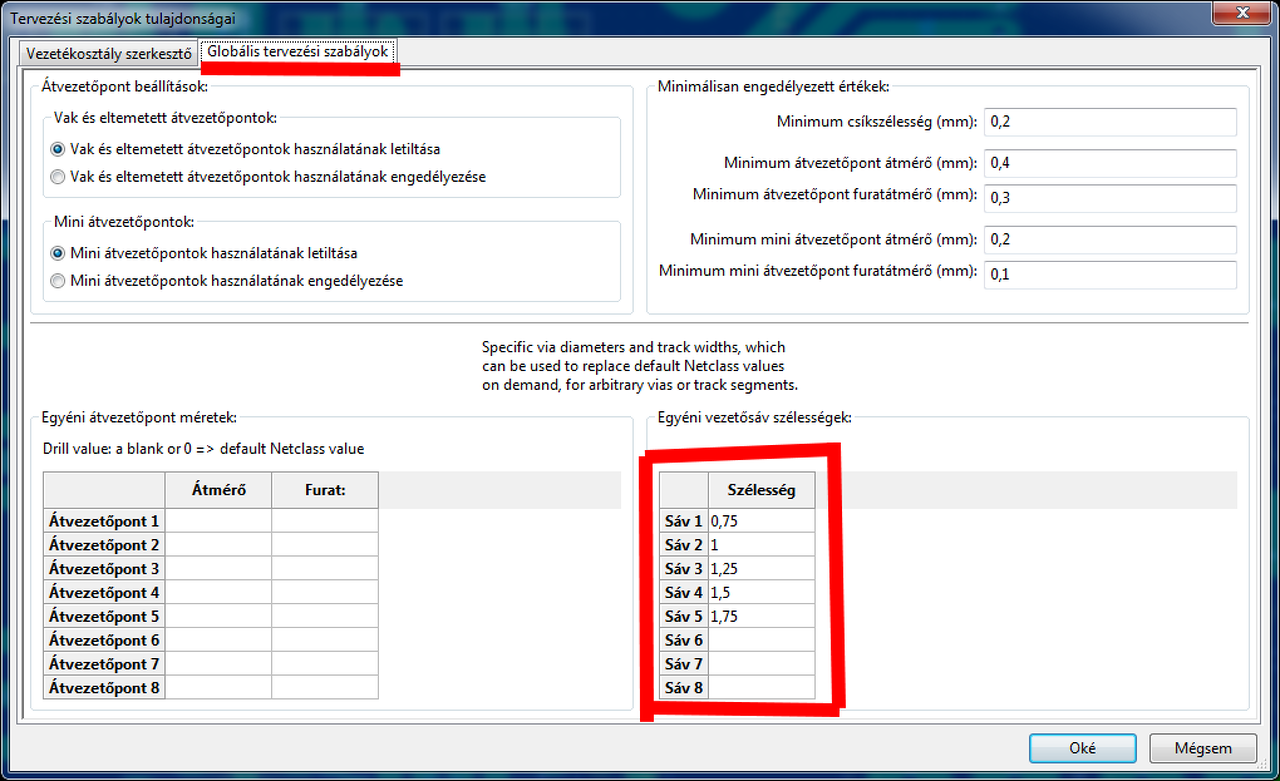Select the Sáv 3 width cell with 1,25

coord(762,569)
